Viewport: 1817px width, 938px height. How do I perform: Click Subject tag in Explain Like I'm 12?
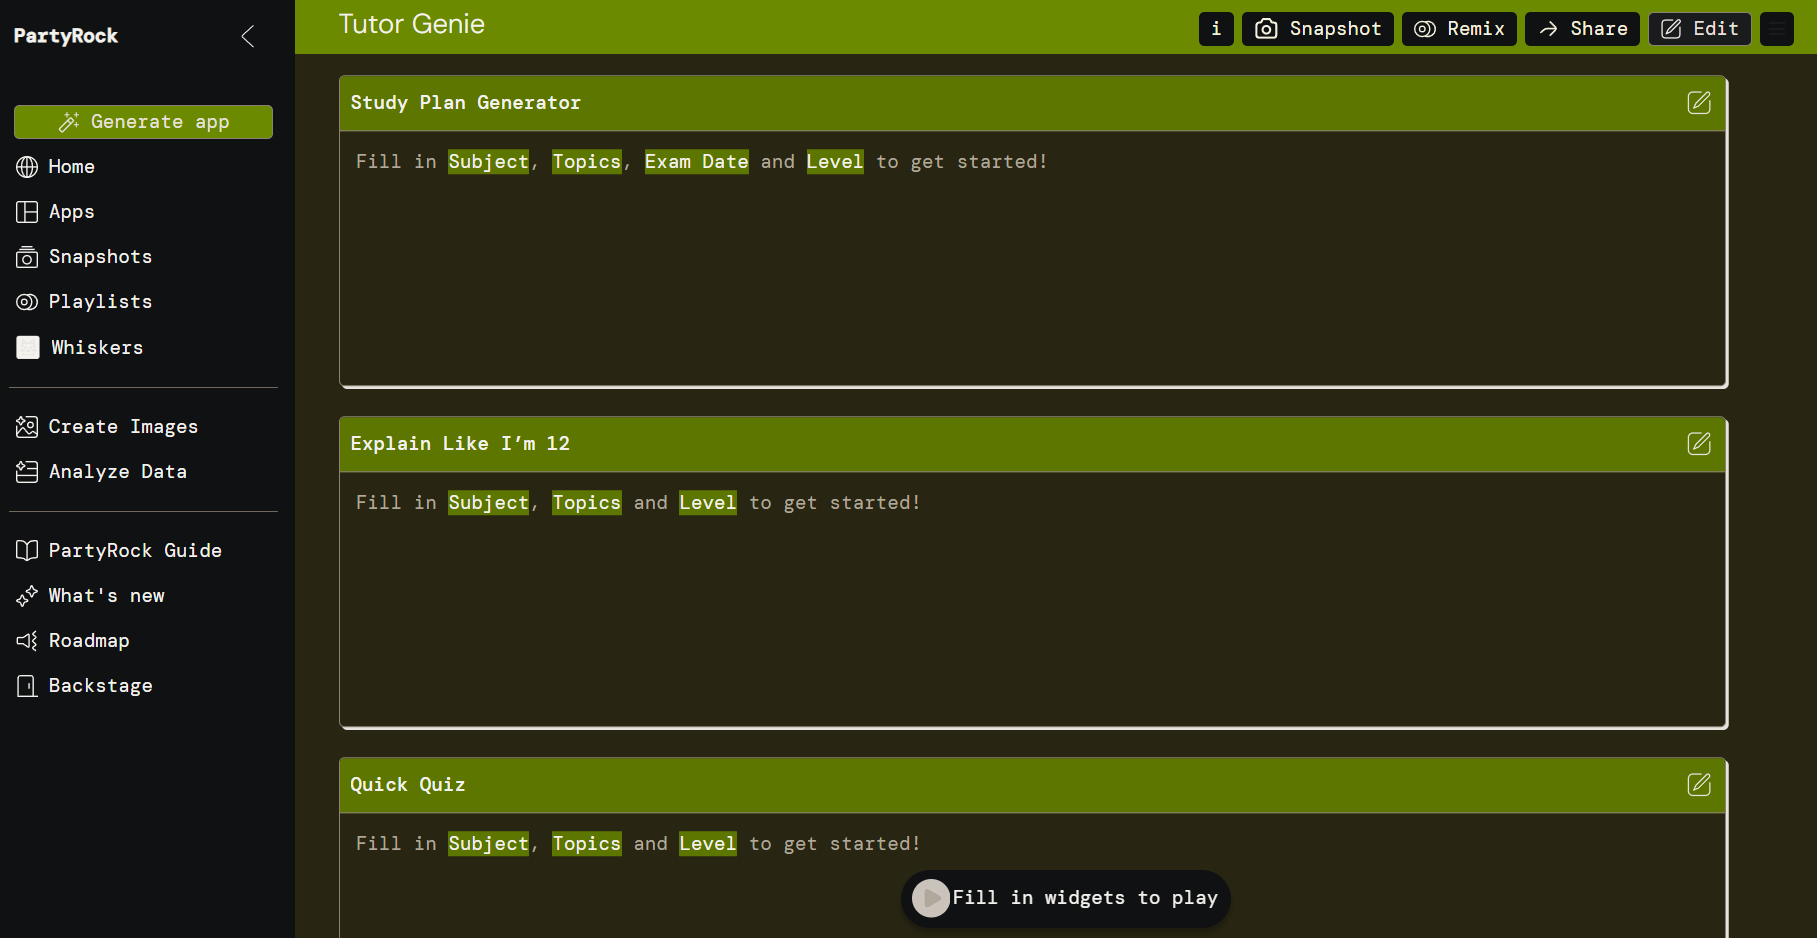(x=488, y=503)
